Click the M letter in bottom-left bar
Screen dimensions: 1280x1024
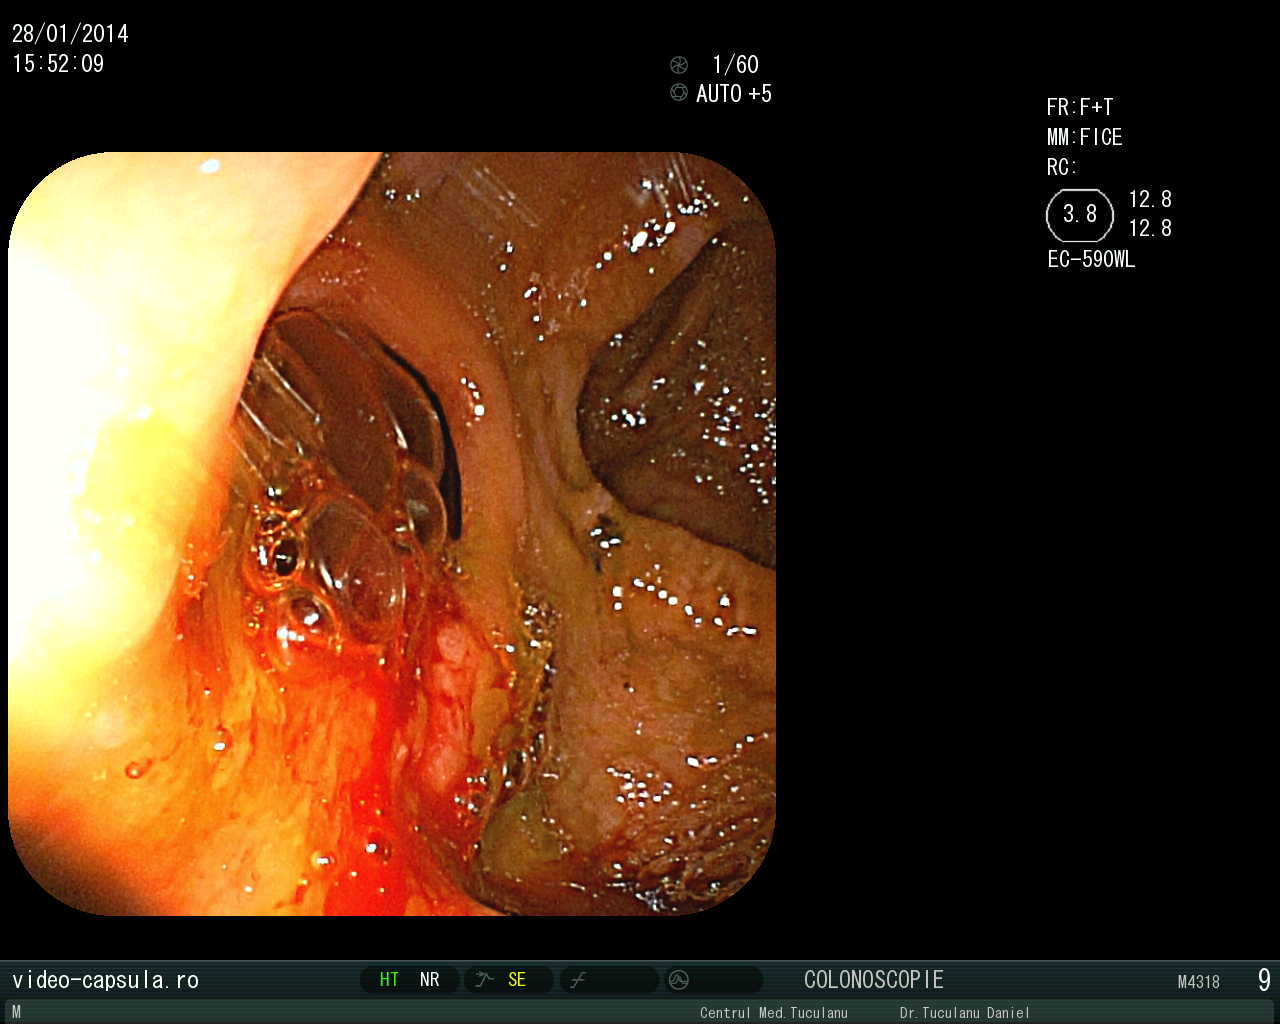(16, 1012)
